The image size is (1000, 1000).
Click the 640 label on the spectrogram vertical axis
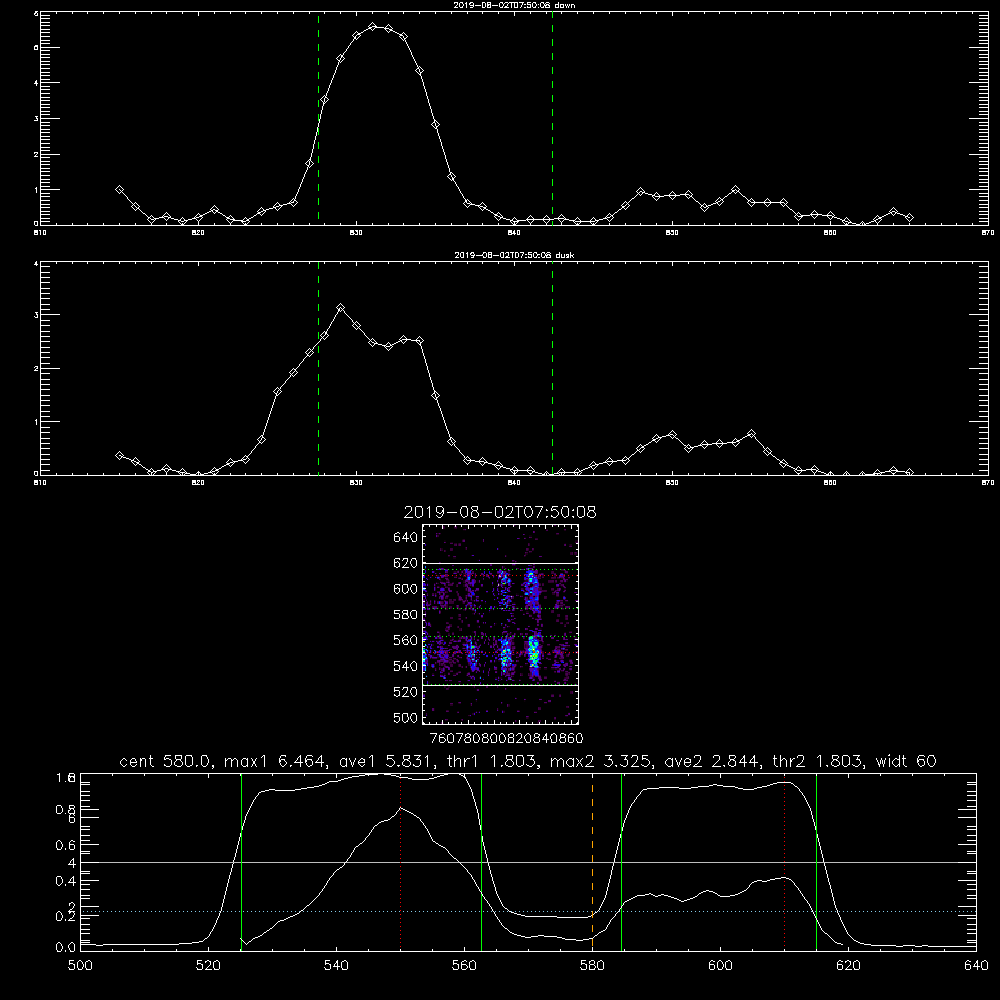click(x=405, y=538)
